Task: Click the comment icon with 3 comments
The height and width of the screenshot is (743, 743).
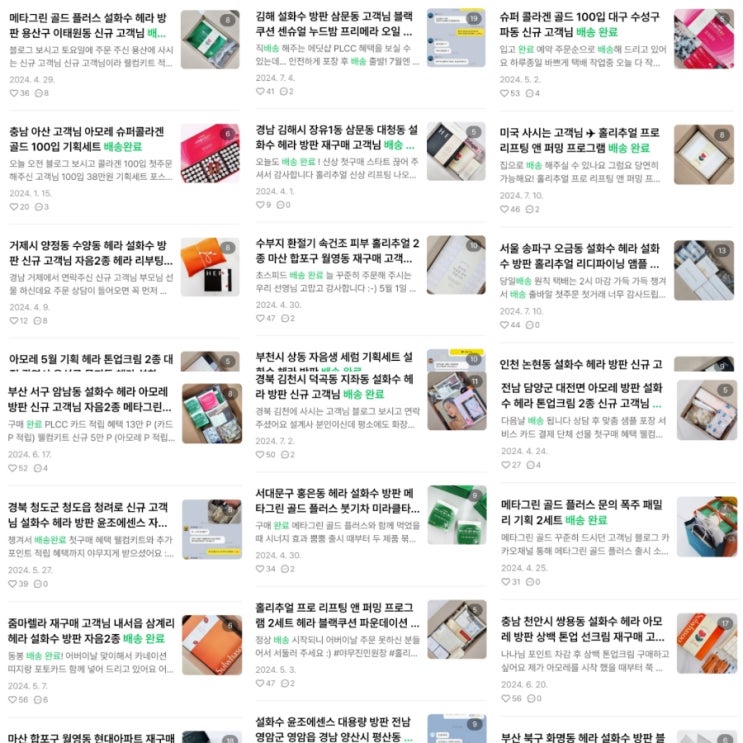Action: pos(39,207)
